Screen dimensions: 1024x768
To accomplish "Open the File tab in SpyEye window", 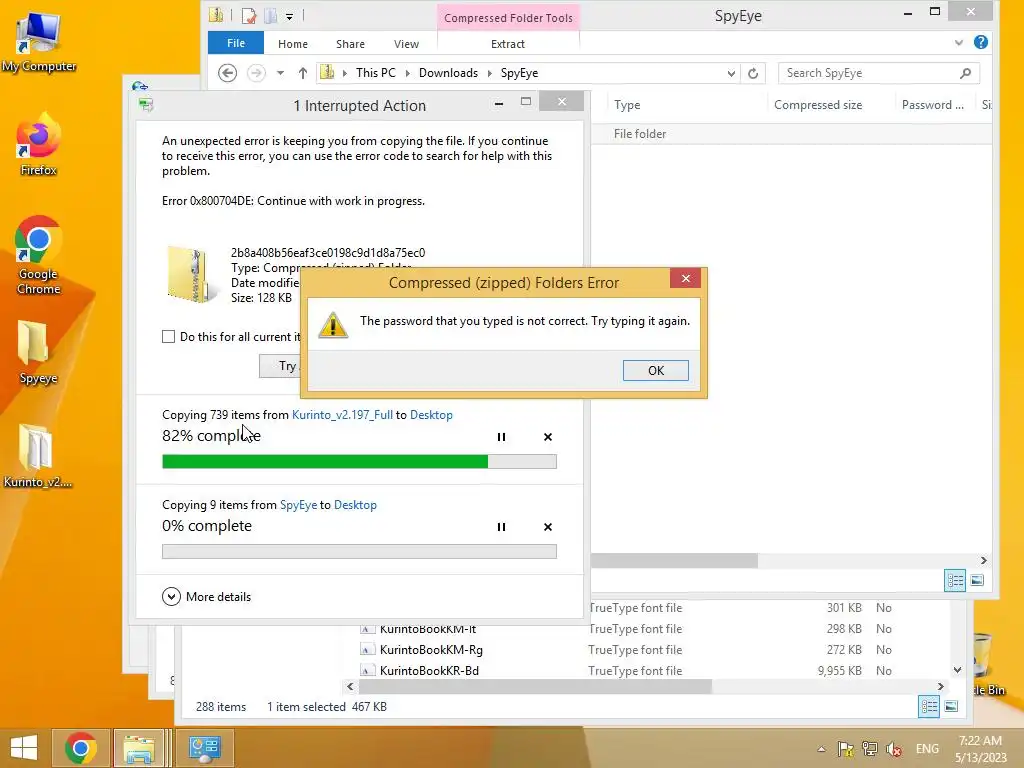I will click(x=236, y=43).
